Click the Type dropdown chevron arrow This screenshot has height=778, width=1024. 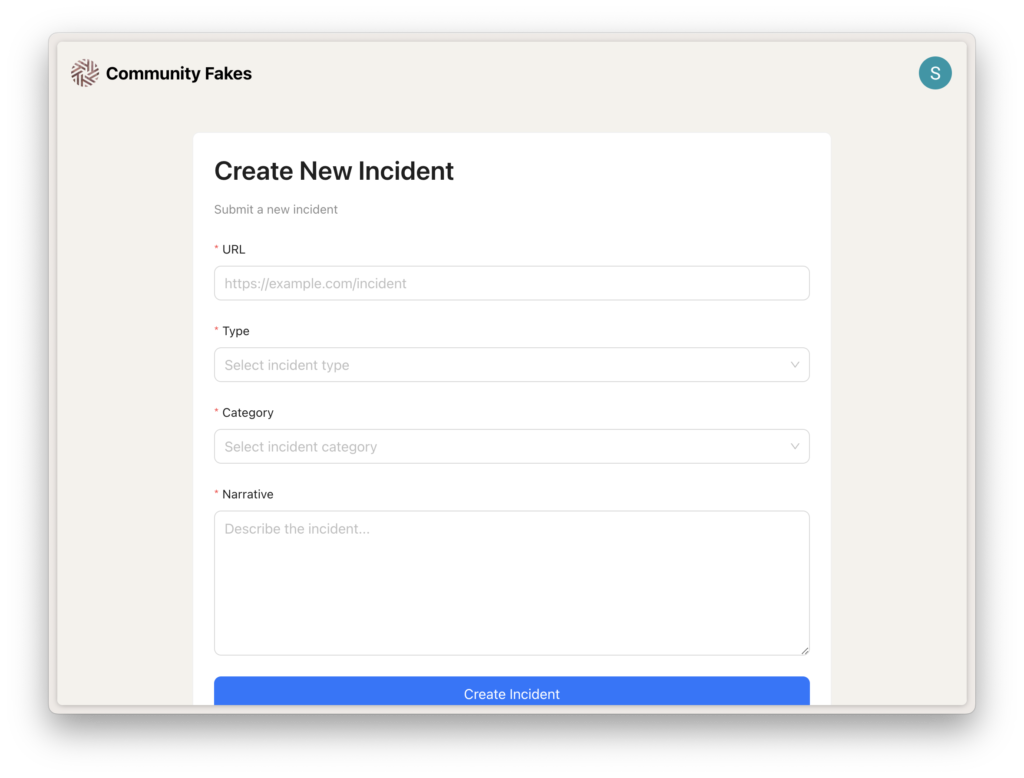[x=795, y=365]
